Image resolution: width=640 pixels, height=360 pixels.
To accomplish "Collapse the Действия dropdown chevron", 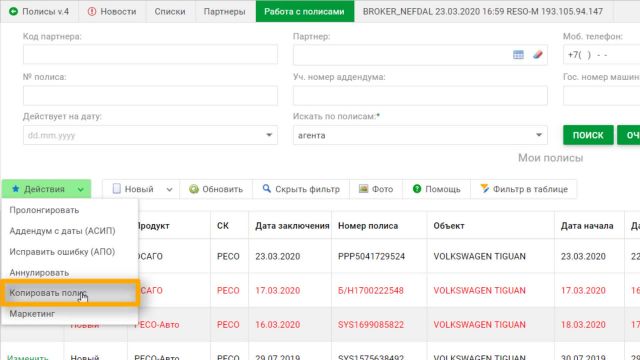I will pos(80,189).
